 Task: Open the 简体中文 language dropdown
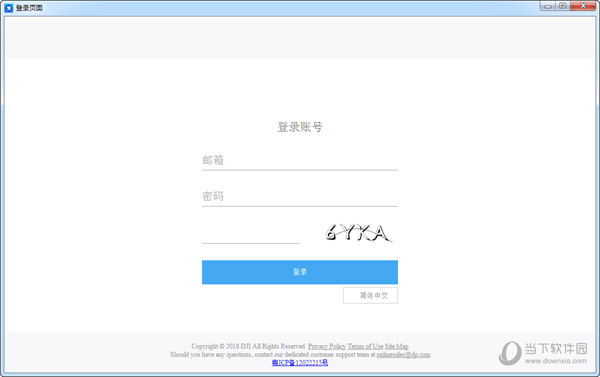click(370, 295)
